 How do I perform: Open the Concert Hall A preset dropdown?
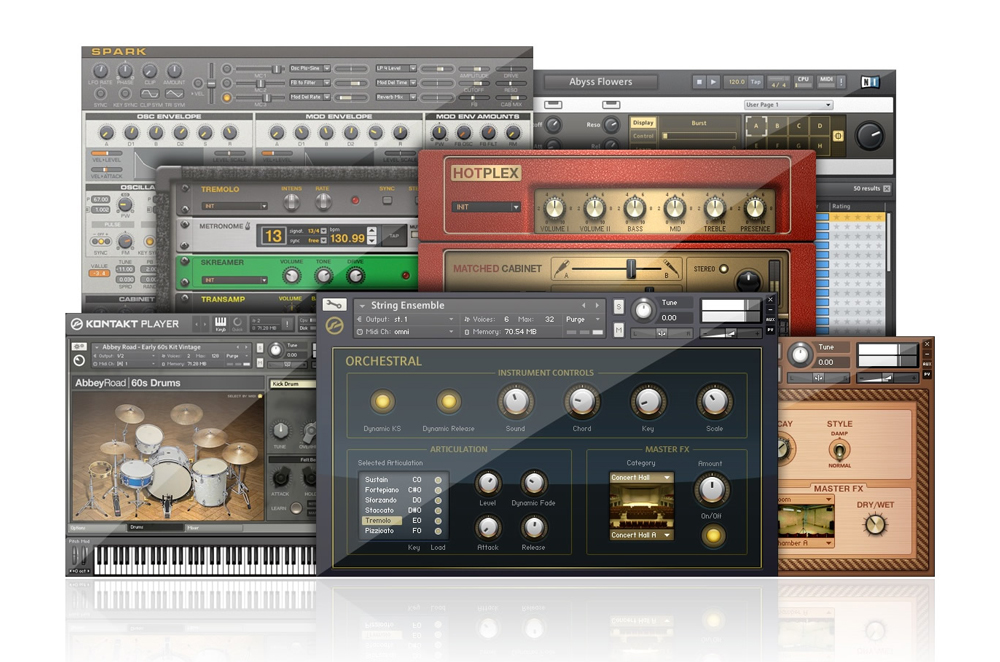(x=642, y=535)
